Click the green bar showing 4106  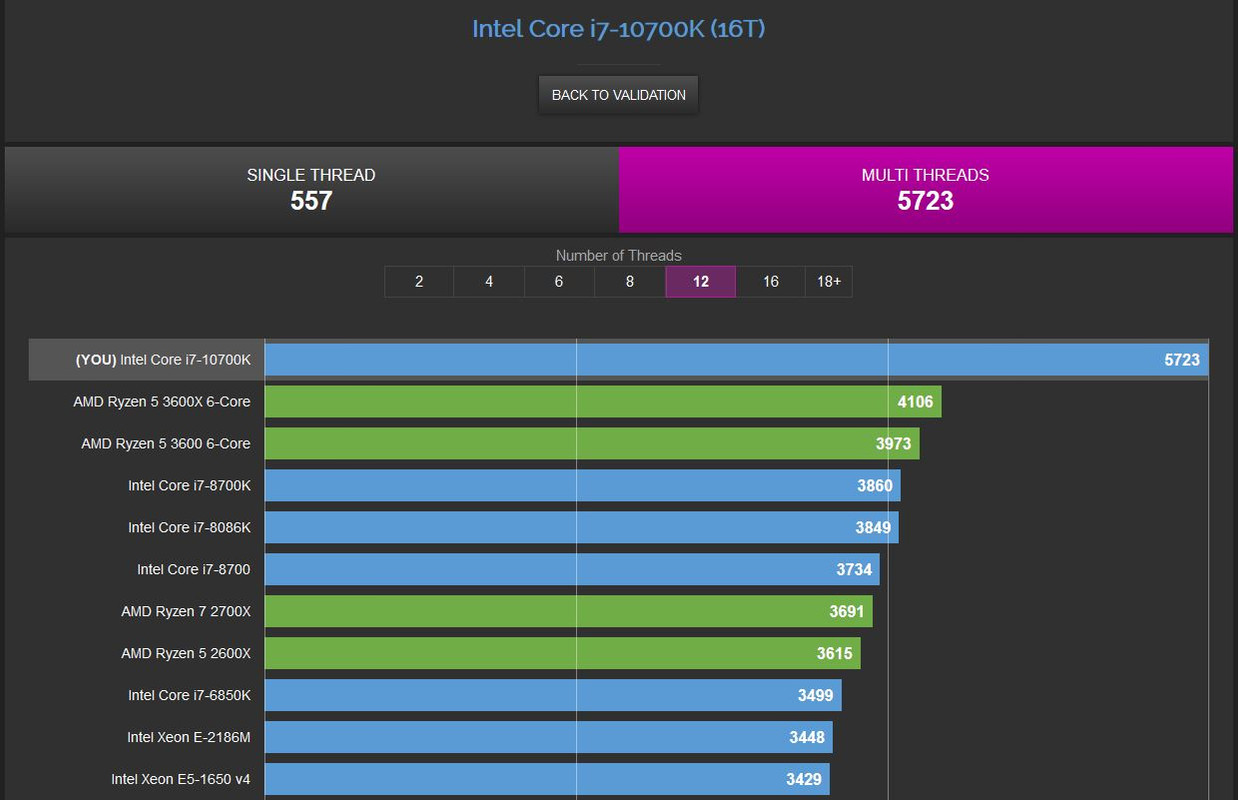pos(603,402)
